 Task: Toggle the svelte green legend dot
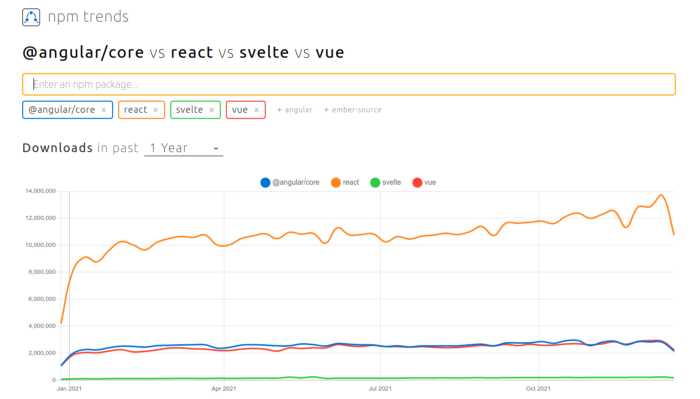(x=375, y=183)
